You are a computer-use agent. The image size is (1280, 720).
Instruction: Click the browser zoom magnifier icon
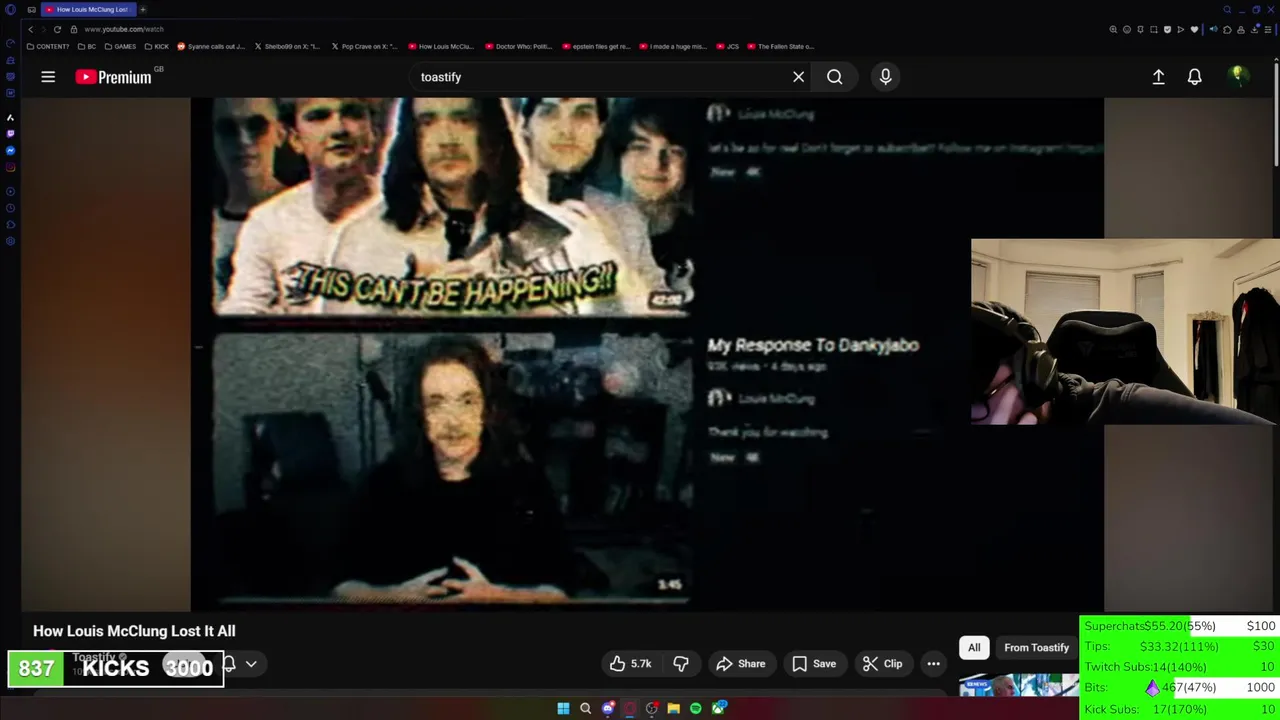point(1113,29)
